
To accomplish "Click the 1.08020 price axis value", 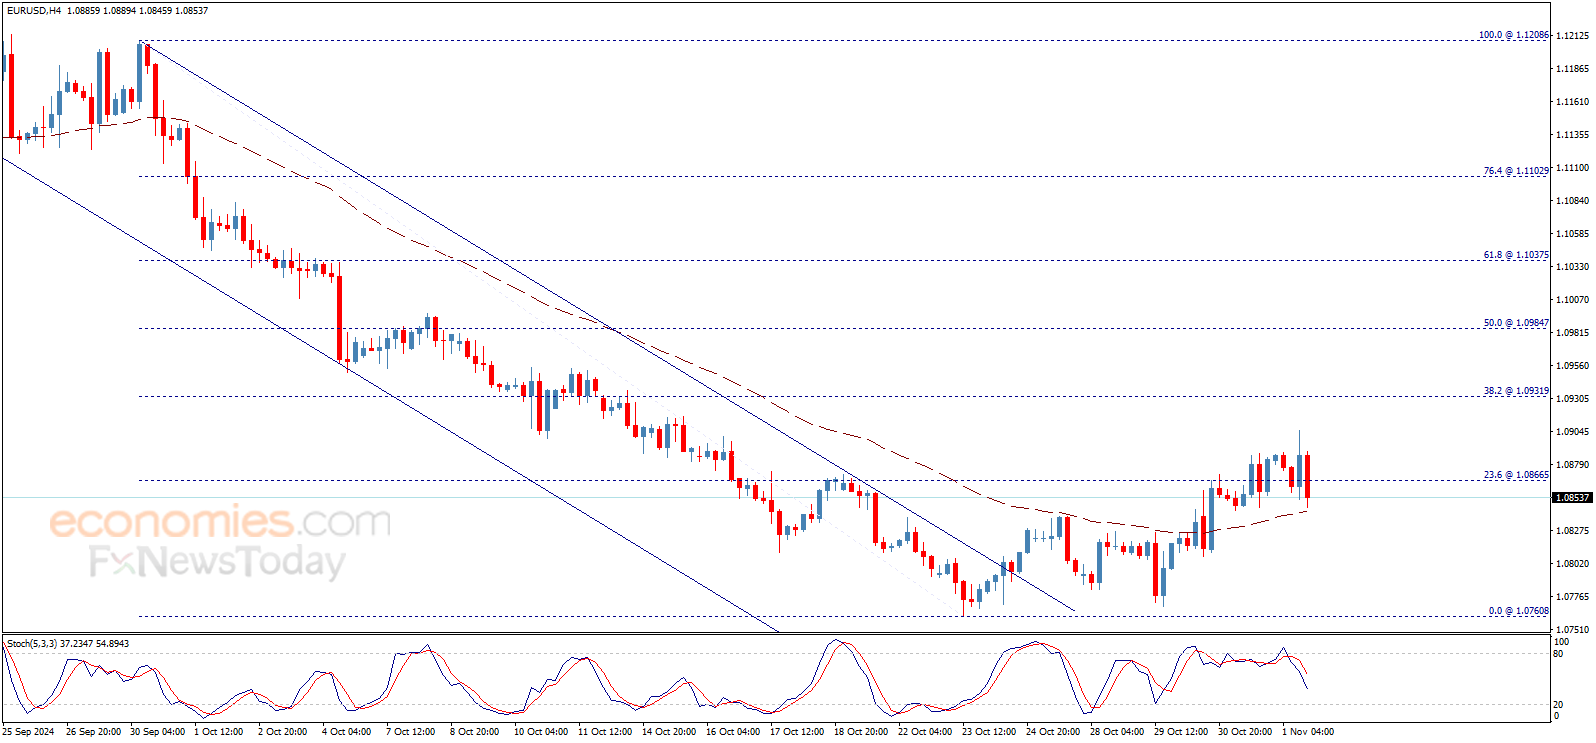I will [x=1572, y=564].
